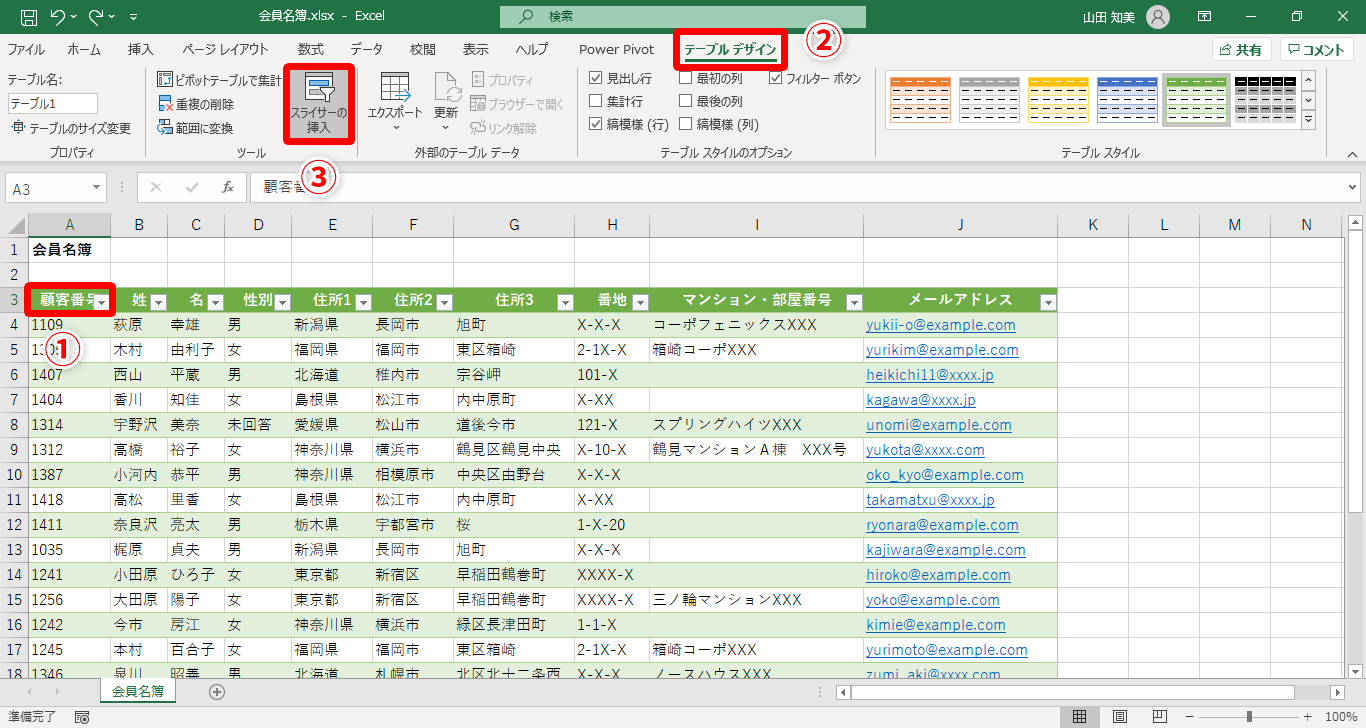The width and height of the screenshot is (1366, 728).
Task: Switch to Page Layout view icon
Action: tap(1120, 717)
